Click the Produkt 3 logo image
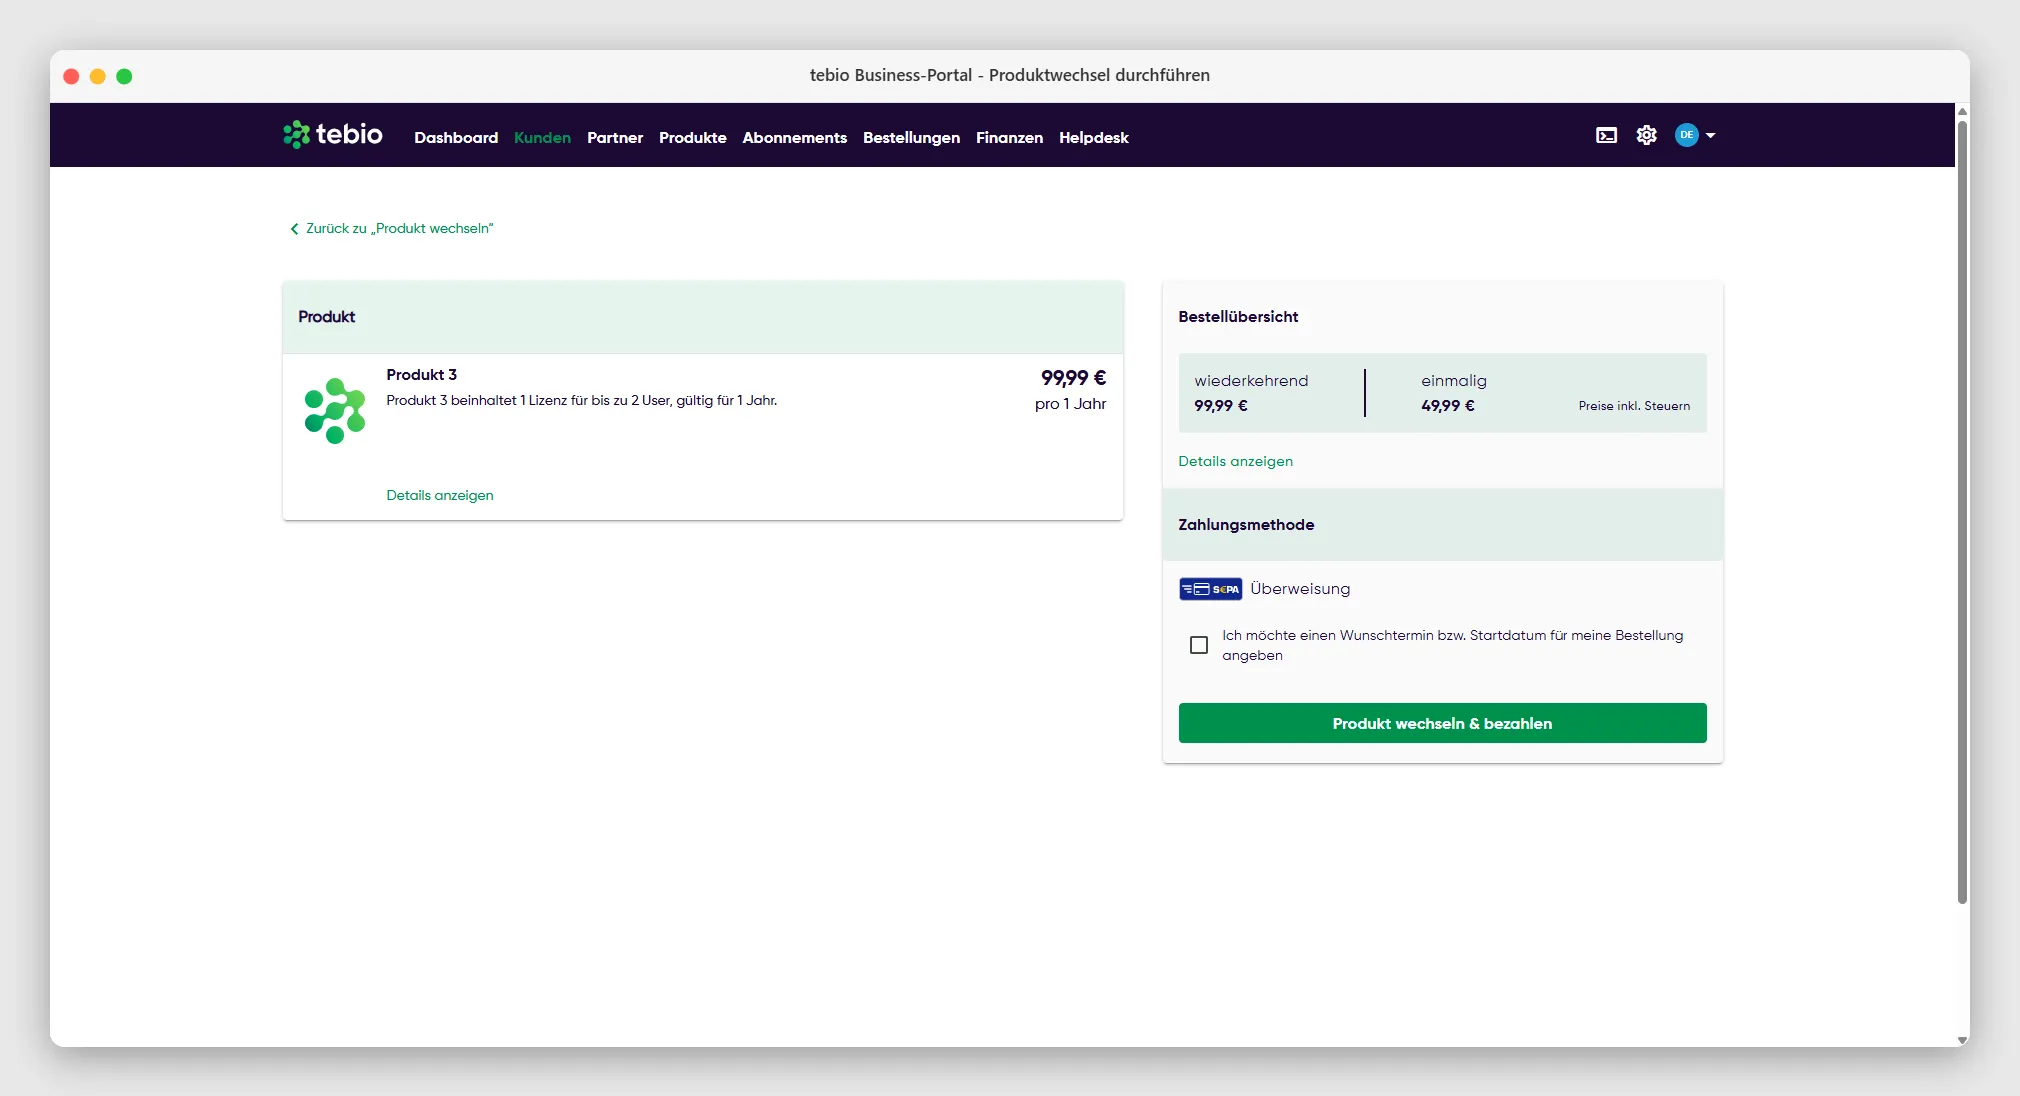The width and height of the screenshot is (2020, 1096). coord(335,411)
